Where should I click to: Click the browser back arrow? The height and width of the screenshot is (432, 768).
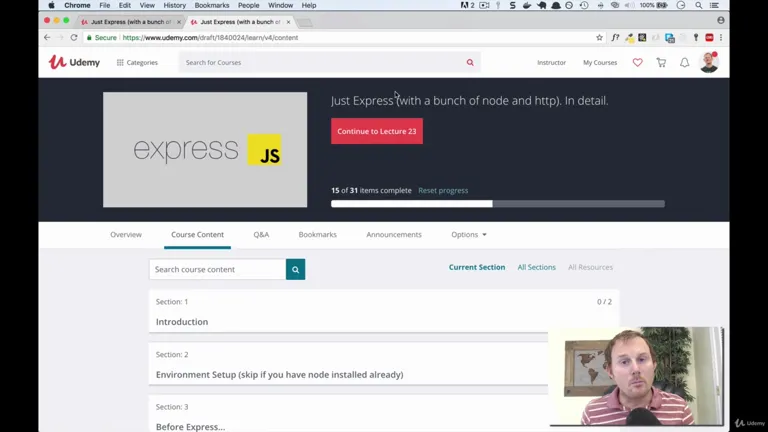click(x=47, y=37)
